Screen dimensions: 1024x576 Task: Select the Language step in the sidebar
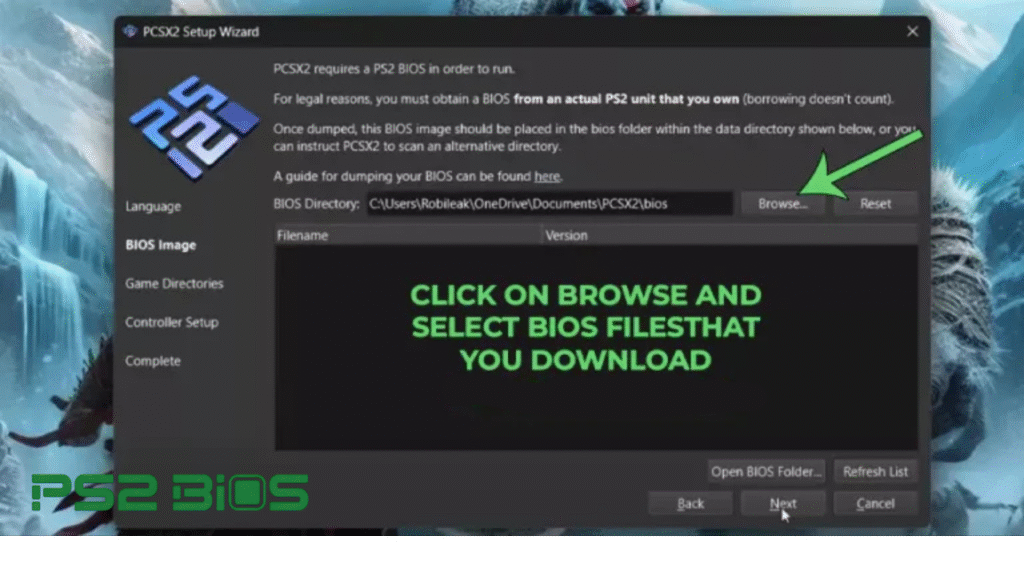point(153,206)
